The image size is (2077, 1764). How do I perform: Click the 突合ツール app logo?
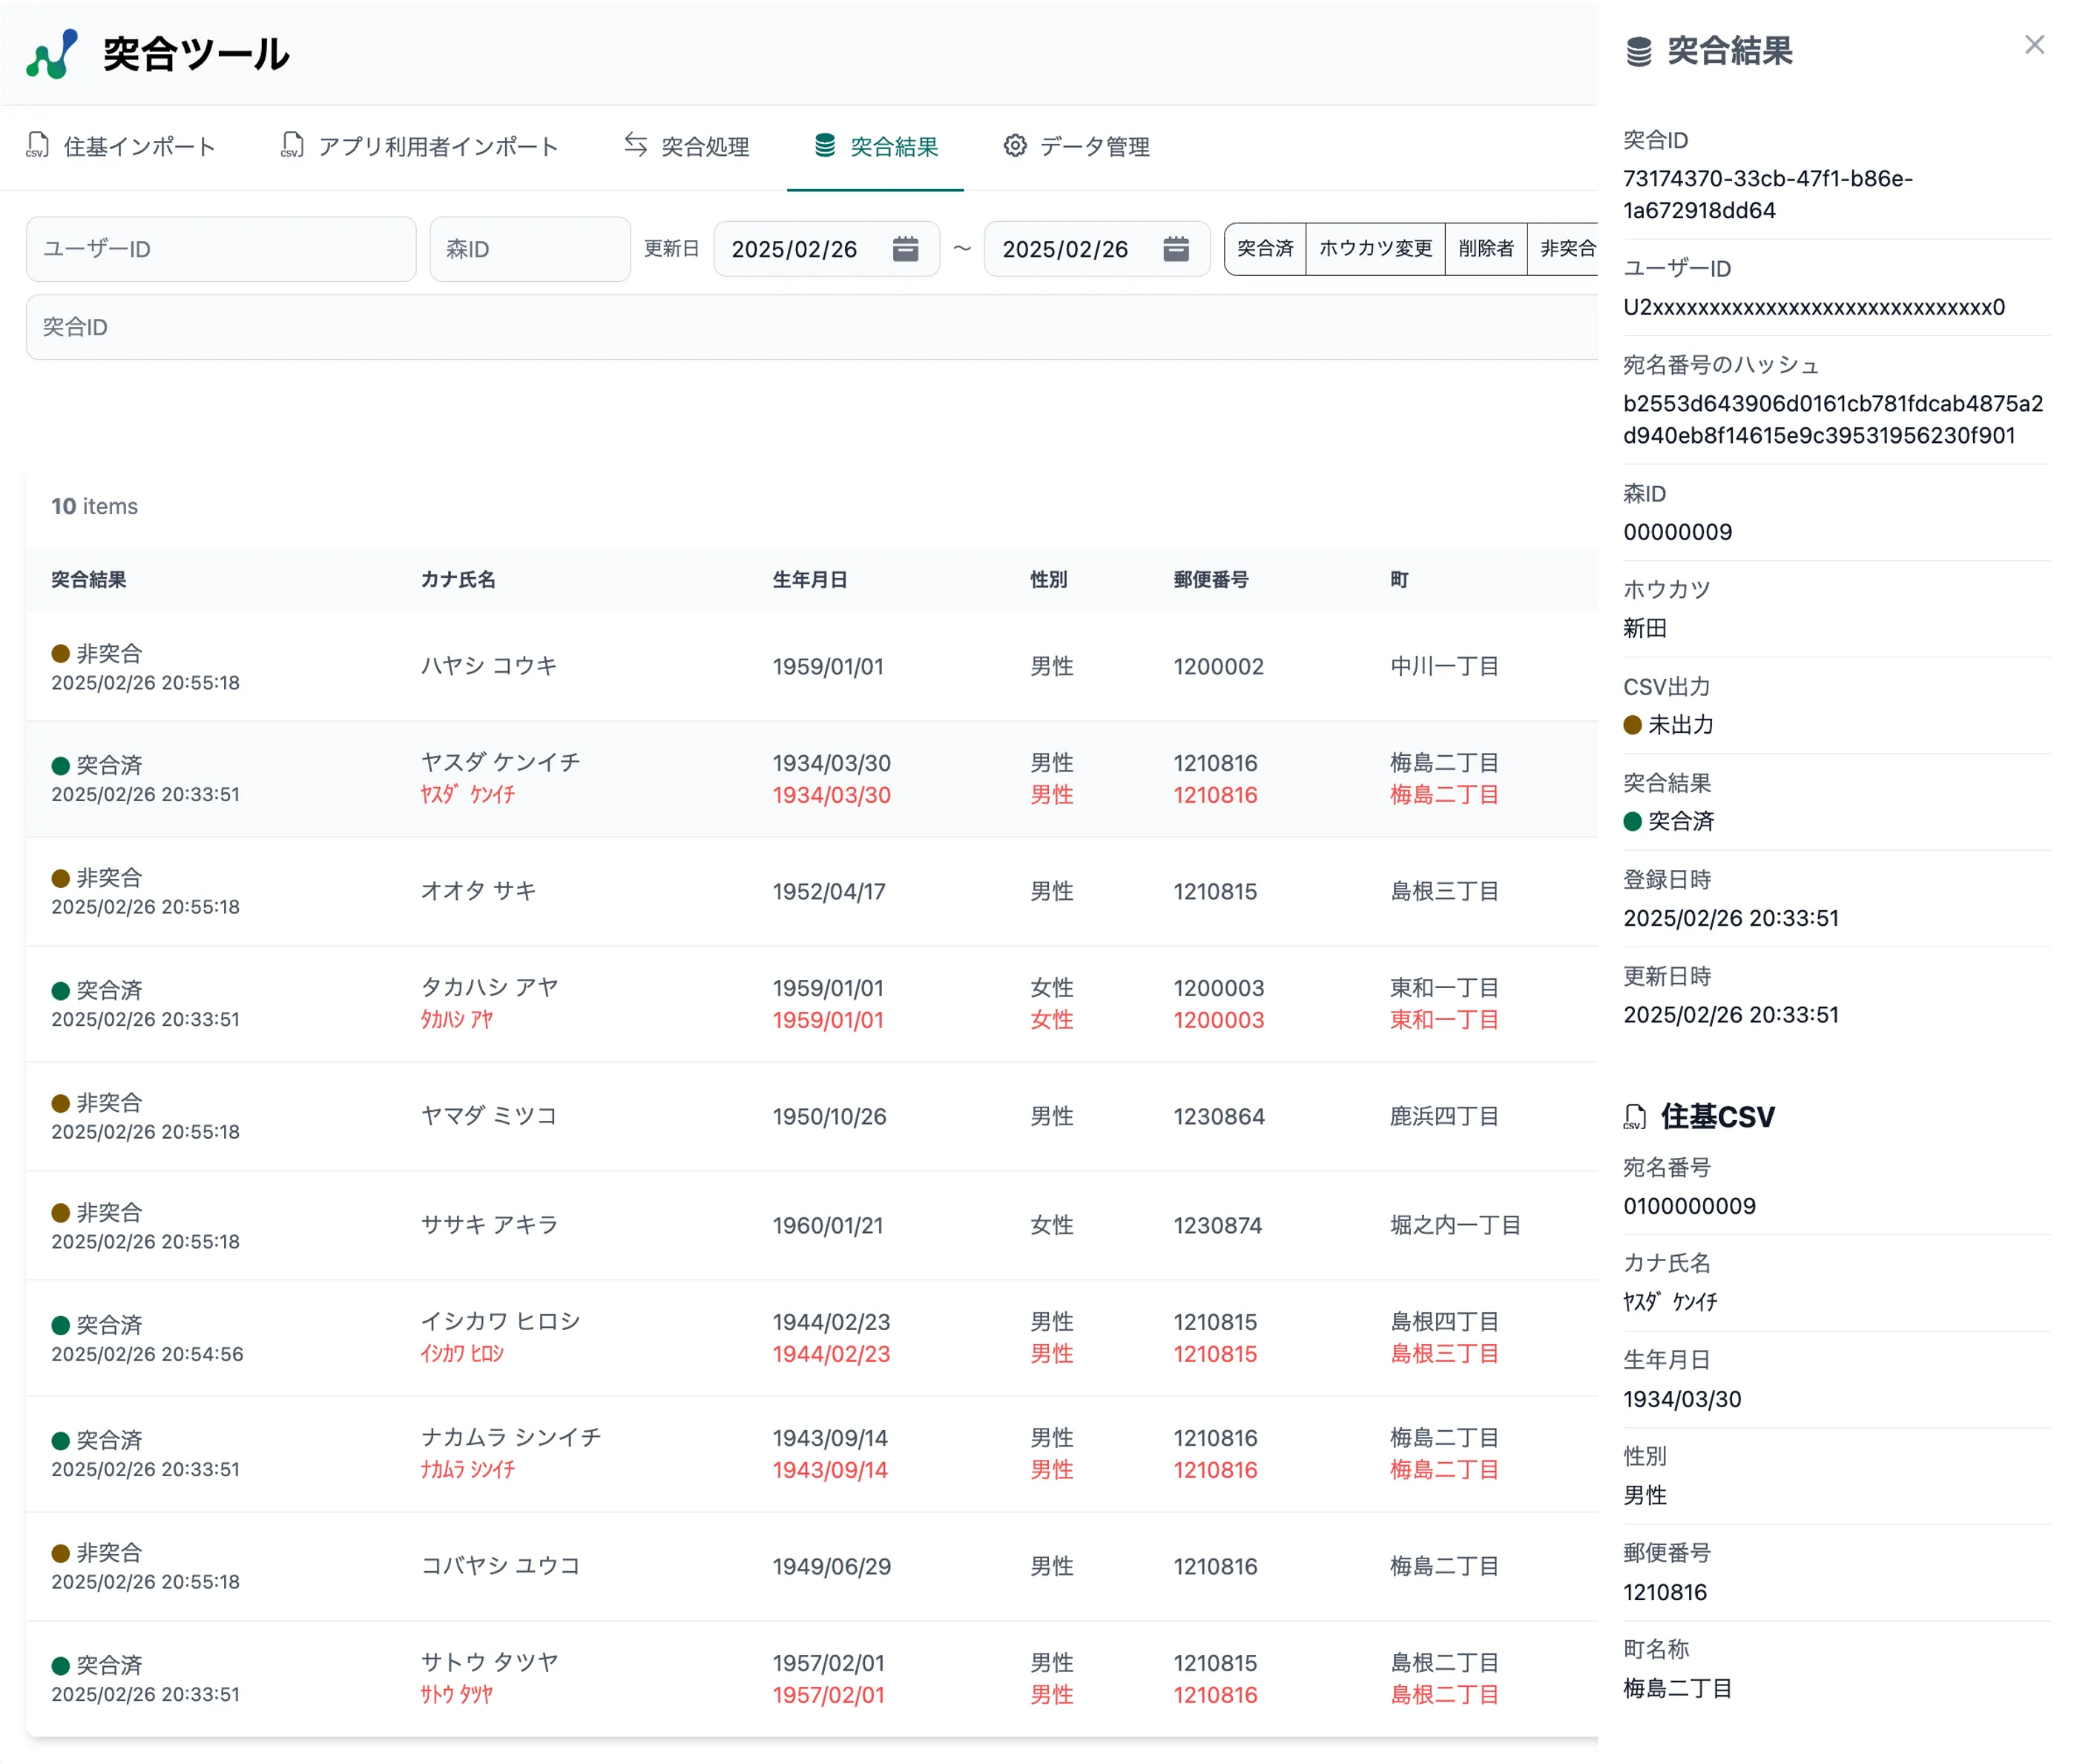tap(51, 54)
